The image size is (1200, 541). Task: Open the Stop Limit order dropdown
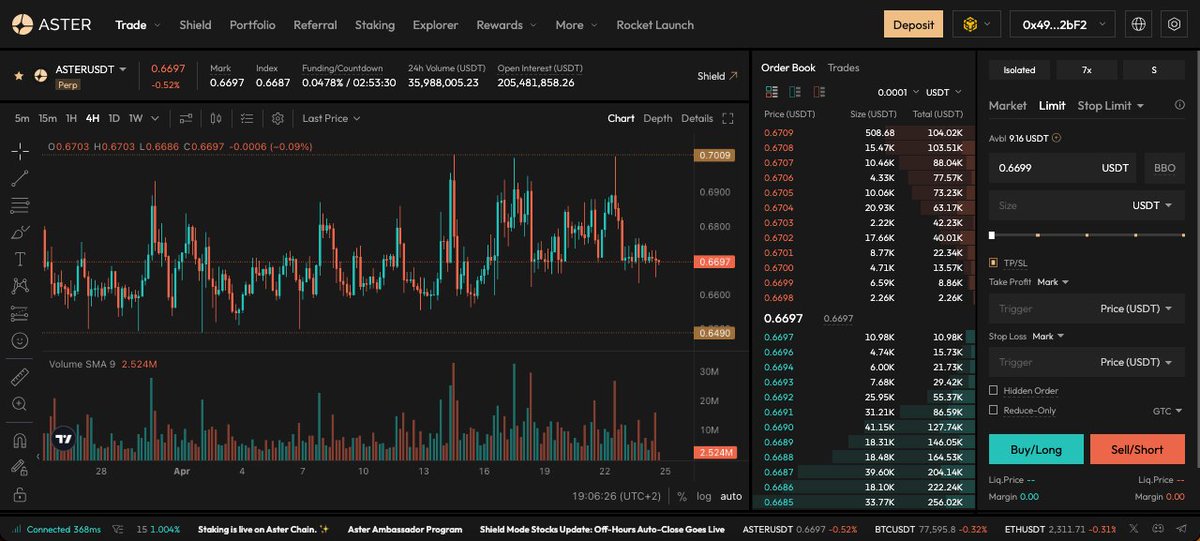(1110, 105)
